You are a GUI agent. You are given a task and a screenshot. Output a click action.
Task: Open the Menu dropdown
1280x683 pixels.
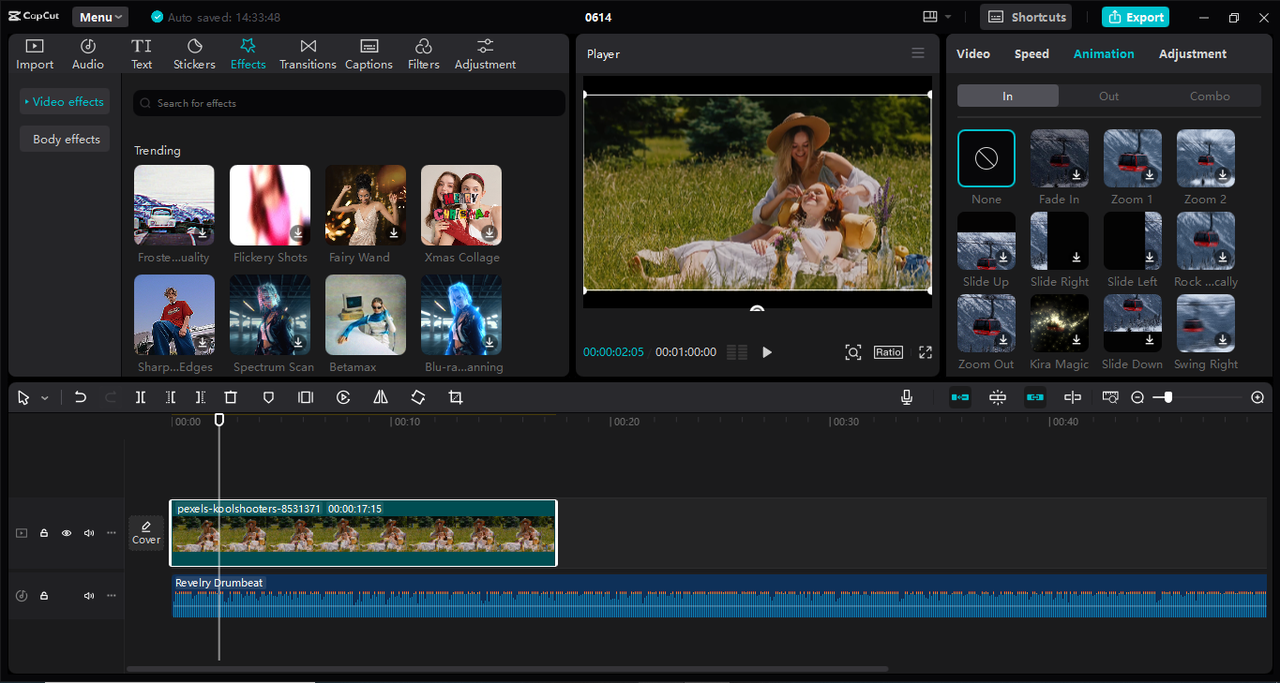(100, 17)
